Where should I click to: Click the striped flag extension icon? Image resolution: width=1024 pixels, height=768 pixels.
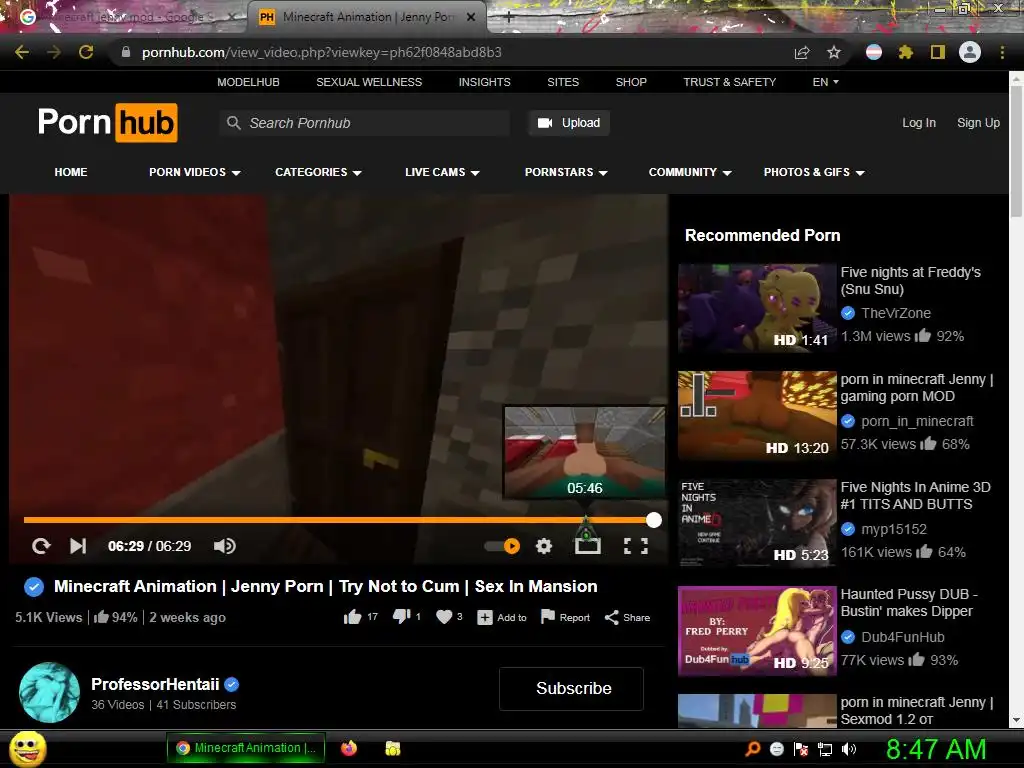873,52
